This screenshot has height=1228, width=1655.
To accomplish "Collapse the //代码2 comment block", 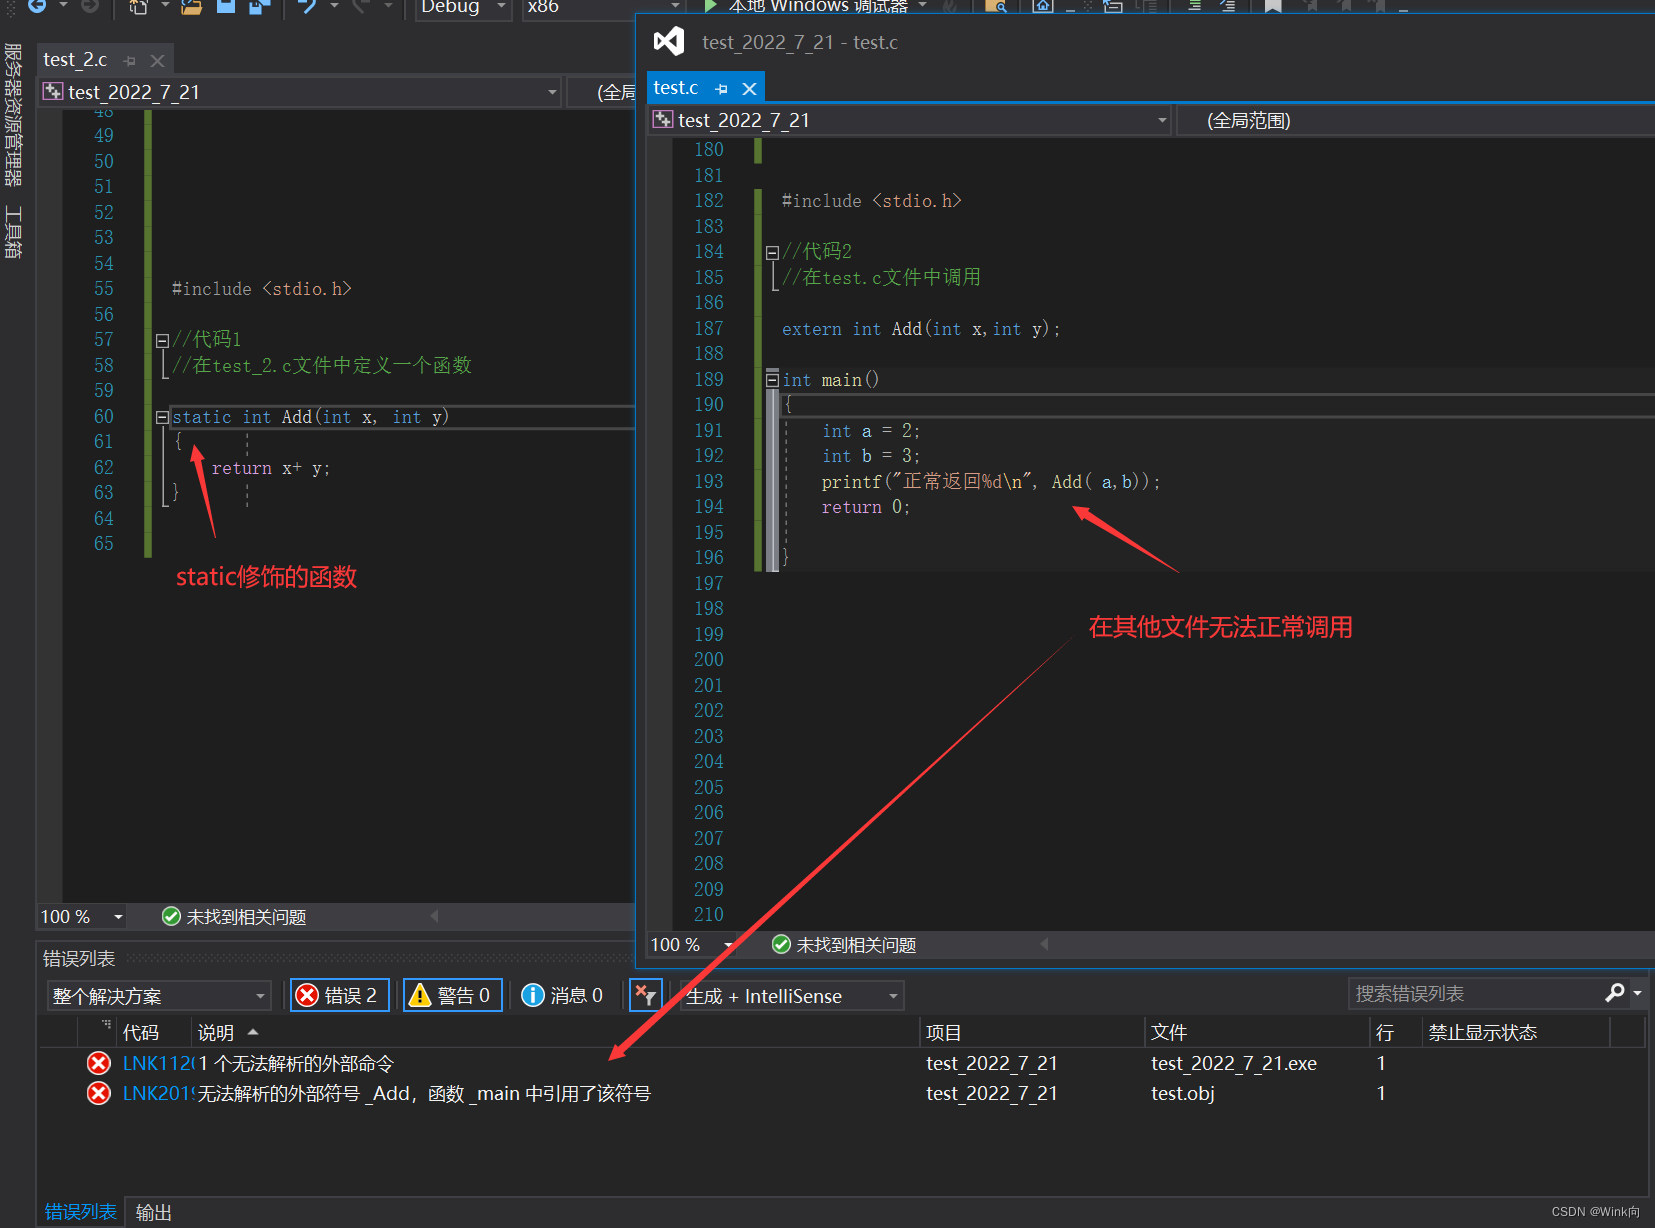I will coord(772,253).
